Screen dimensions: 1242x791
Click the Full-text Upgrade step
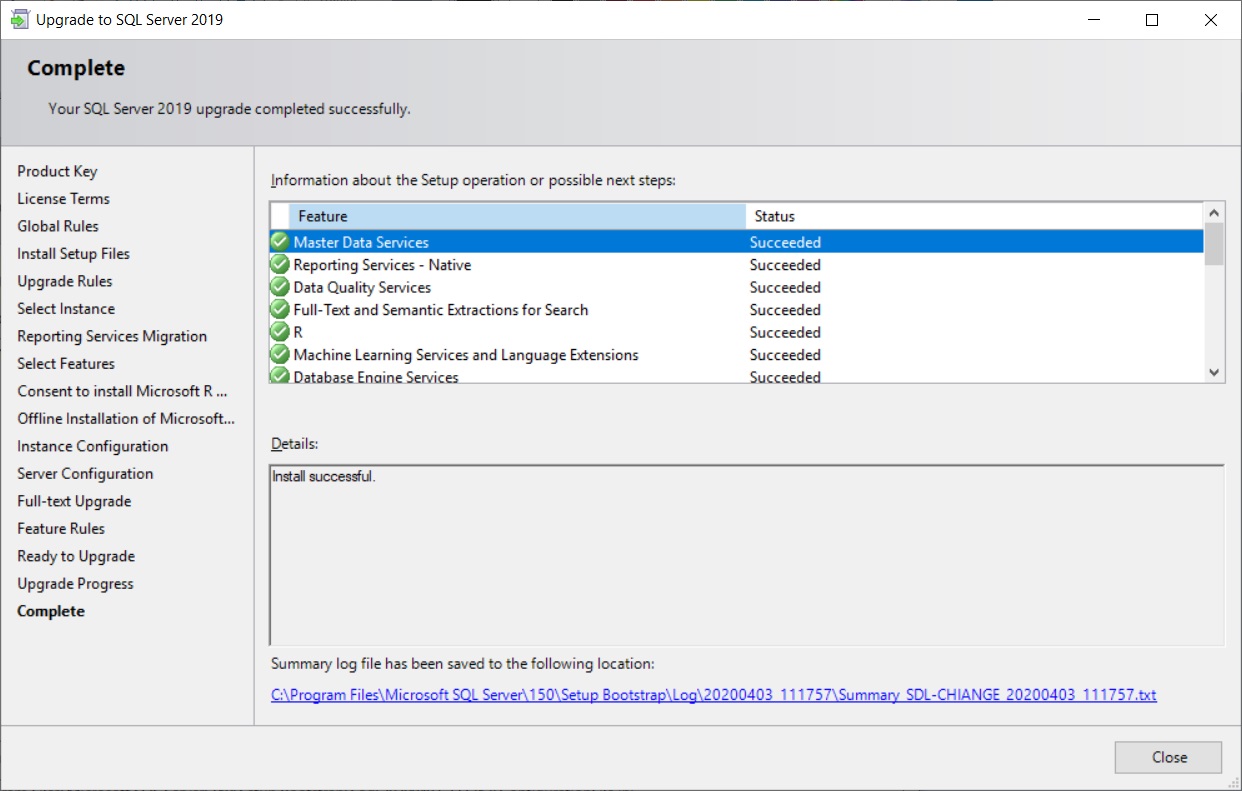click(74, 501)
